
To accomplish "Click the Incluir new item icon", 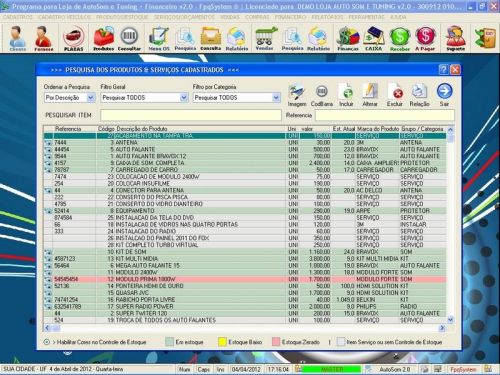I will click(346, 96).
